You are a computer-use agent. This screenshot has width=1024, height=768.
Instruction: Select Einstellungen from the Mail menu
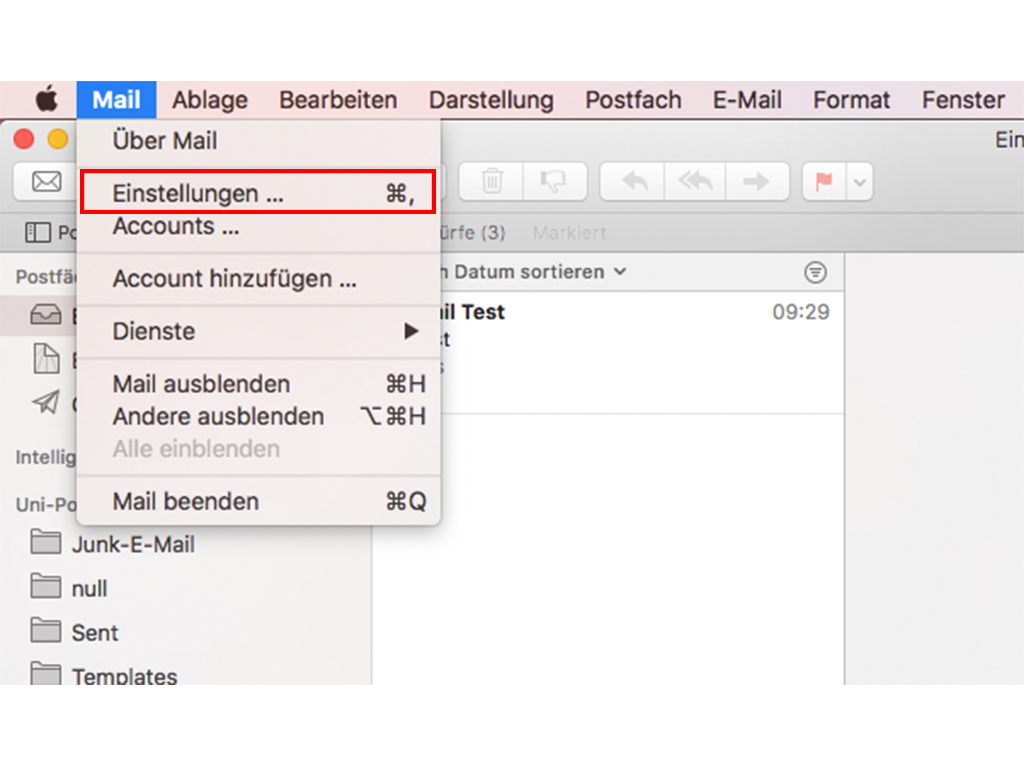coord(258,193)
